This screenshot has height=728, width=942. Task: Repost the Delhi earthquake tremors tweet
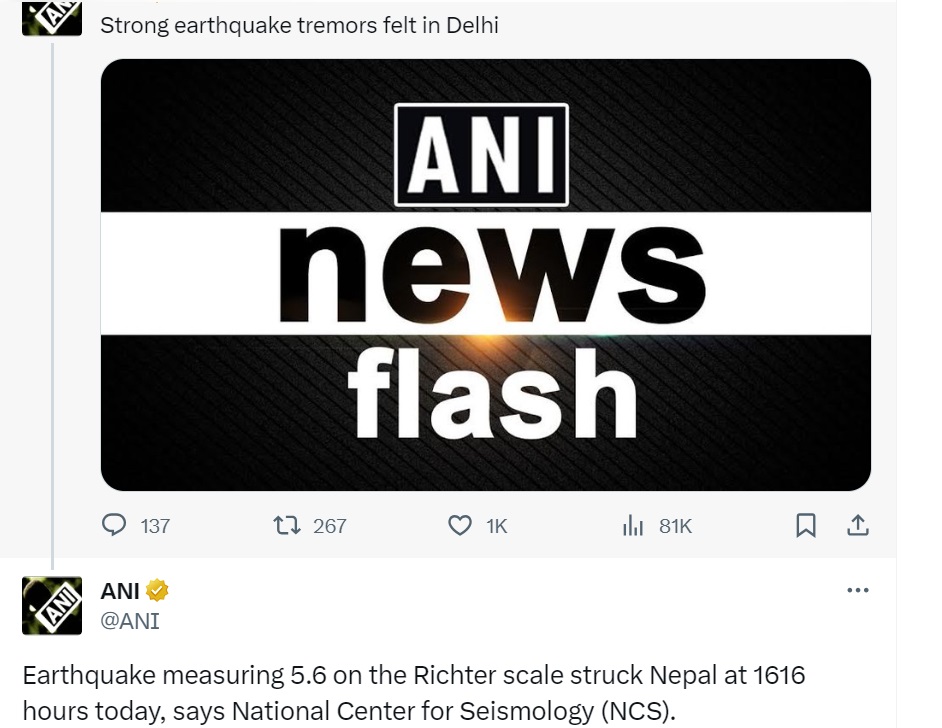tap(285, 525)
